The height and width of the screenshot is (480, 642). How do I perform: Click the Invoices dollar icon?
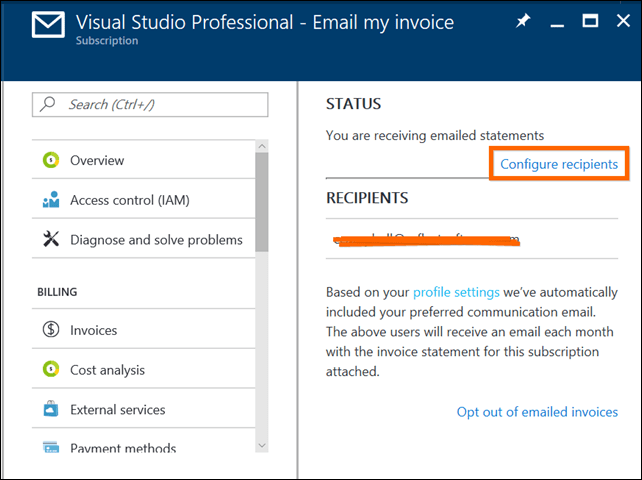[50, 330]
